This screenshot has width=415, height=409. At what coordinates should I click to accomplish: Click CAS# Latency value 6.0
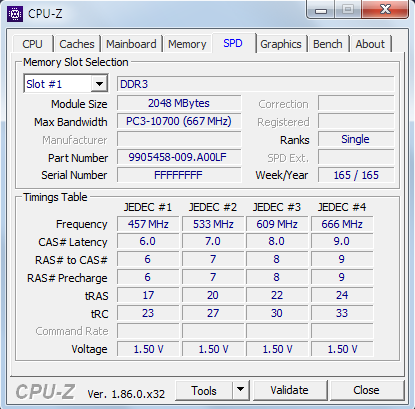tap(148, 241)
